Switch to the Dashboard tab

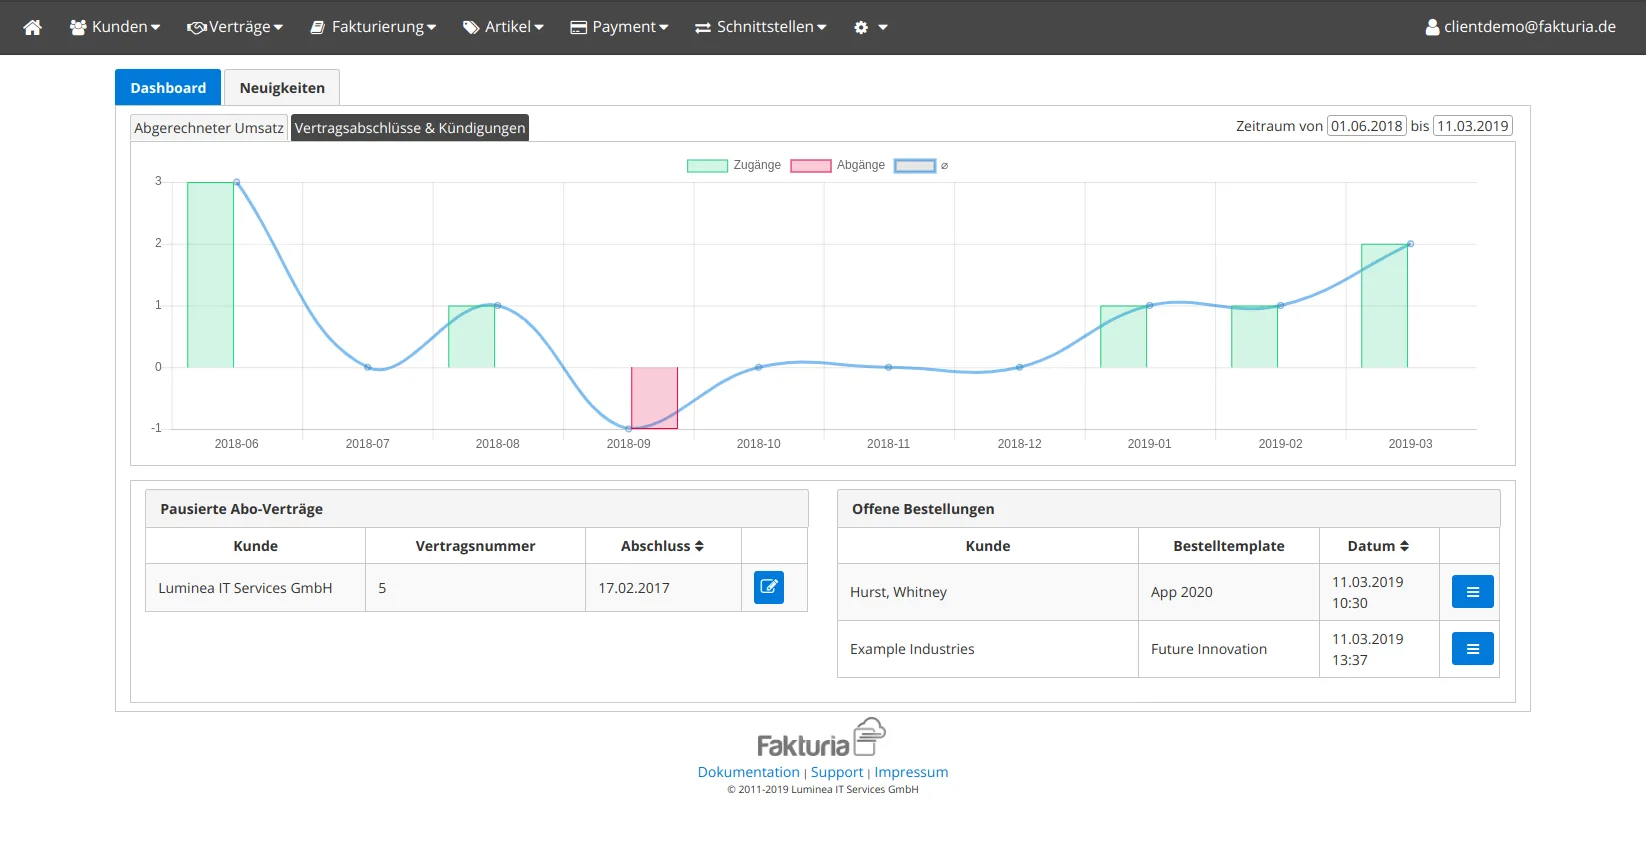[x=168, y=88]
